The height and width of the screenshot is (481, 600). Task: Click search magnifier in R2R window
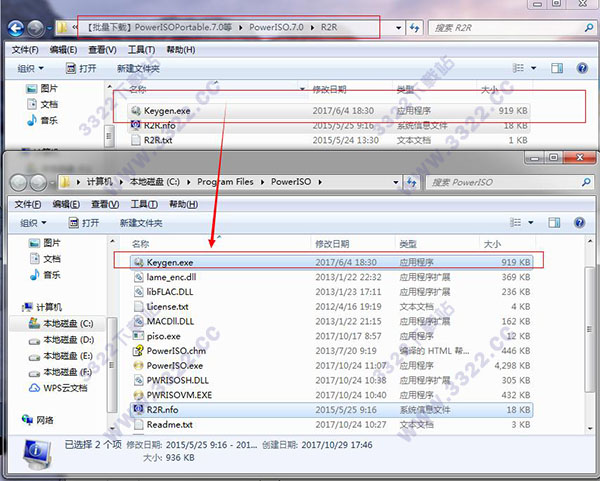(x=589, y=28)
